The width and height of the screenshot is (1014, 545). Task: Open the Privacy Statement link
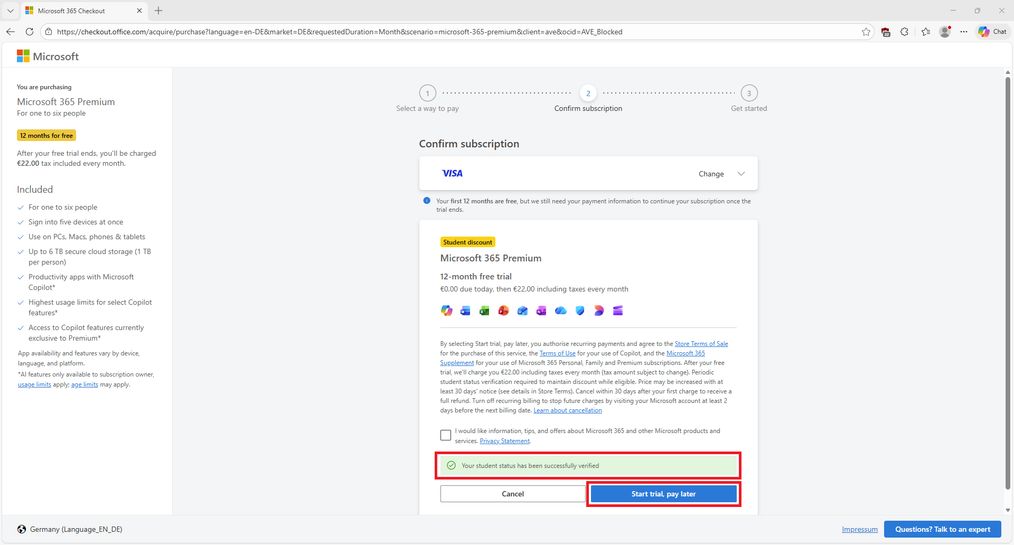(x=504, y=441)
